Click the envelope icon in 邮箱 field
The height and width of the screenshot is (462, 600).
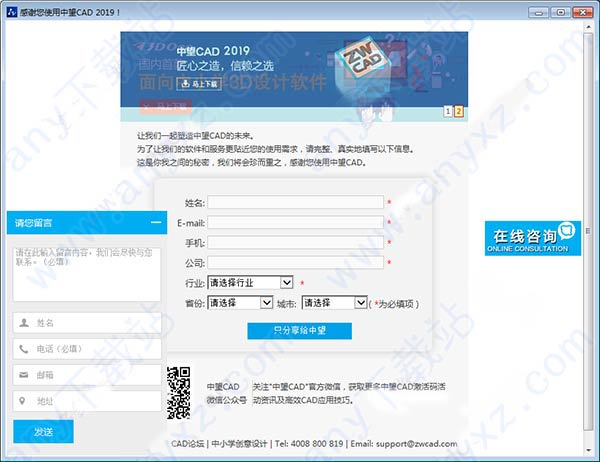(x=24, y=375)
